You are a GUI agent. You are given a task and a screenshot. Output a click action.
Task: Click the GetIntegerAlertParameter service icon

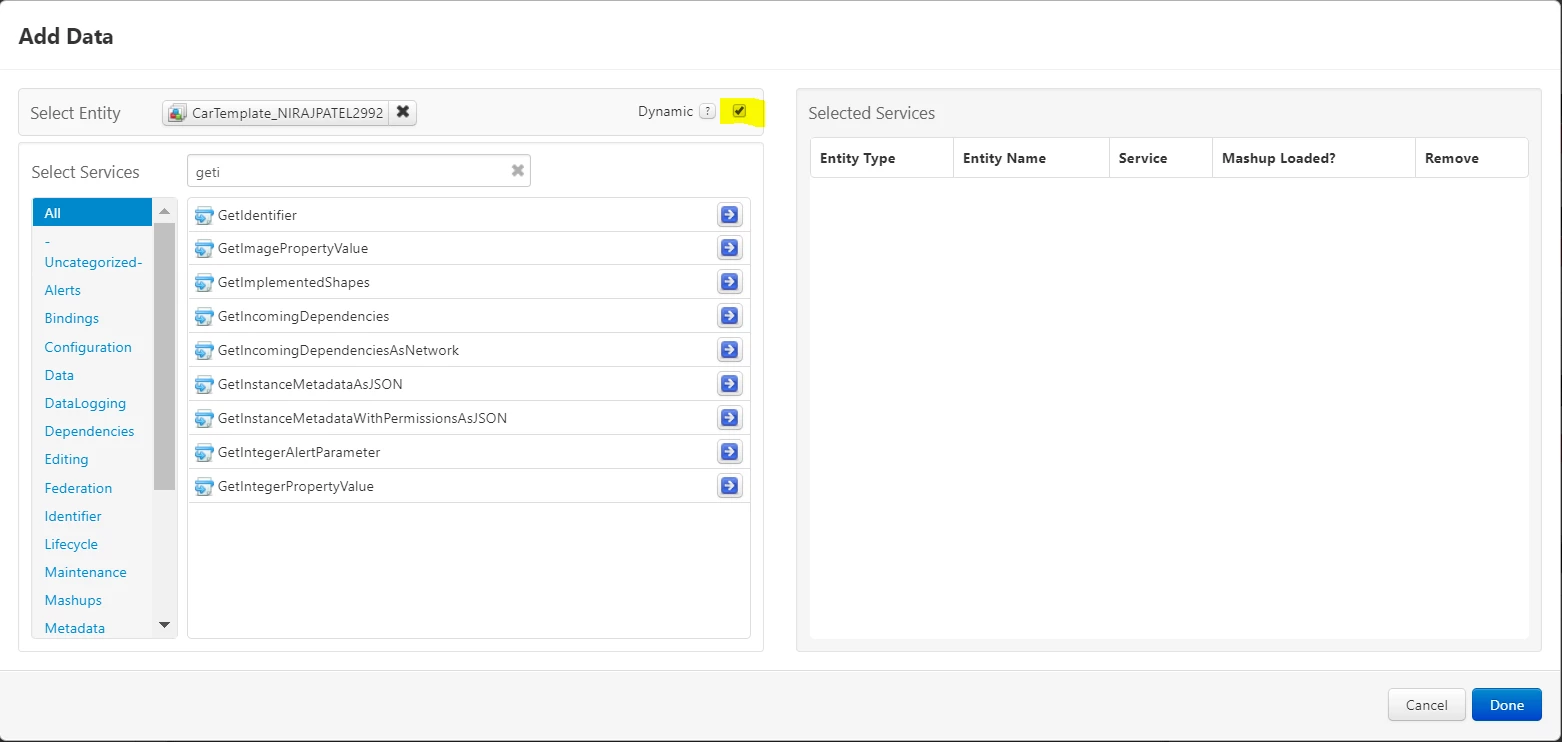click(204, 452)
